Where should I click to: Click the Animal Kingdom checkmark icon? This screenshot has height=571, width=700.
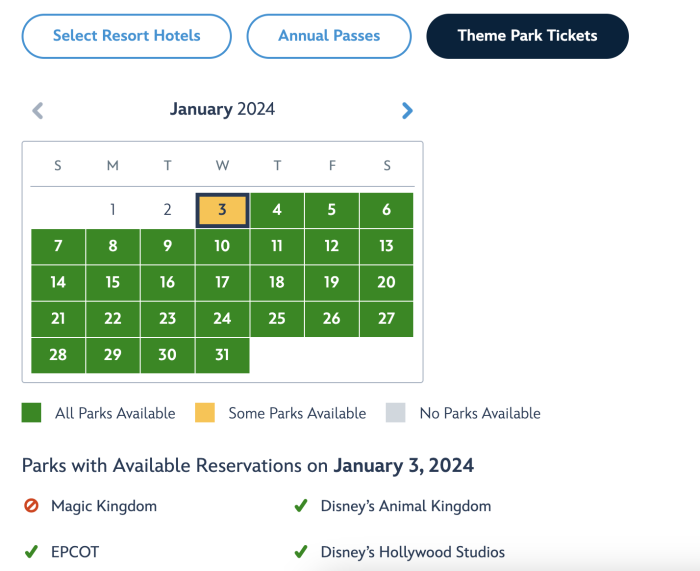(300, 506)
